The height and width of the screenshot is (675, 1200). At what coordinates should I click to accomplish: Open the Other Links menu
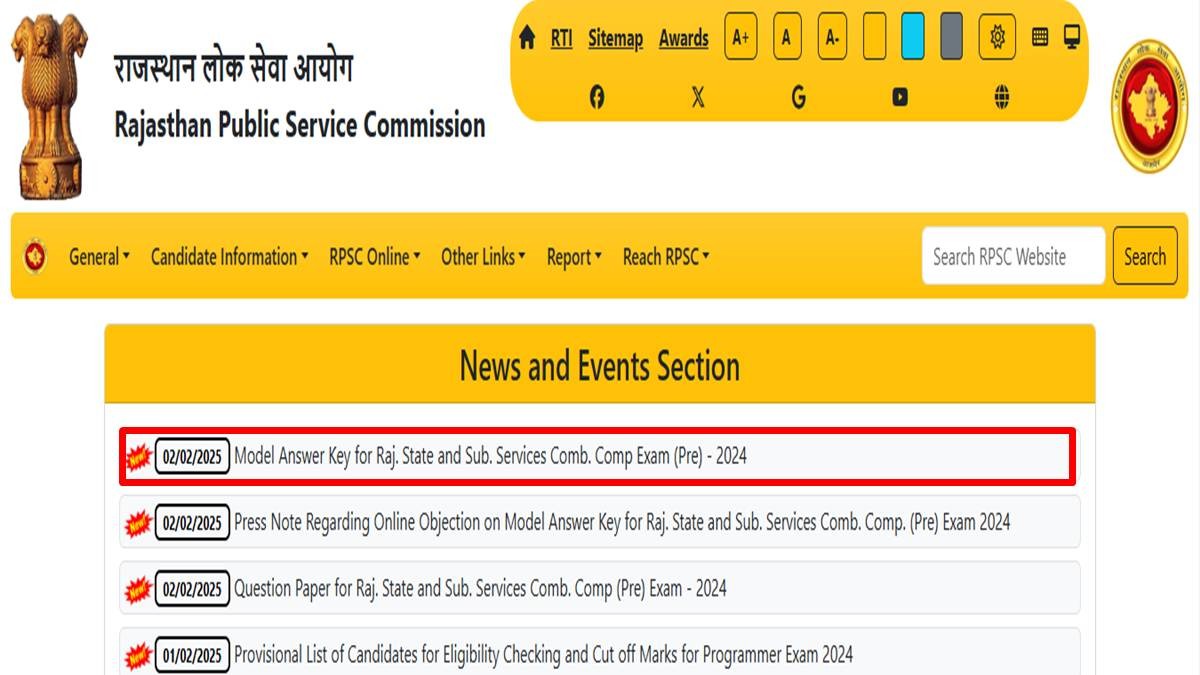483,257
